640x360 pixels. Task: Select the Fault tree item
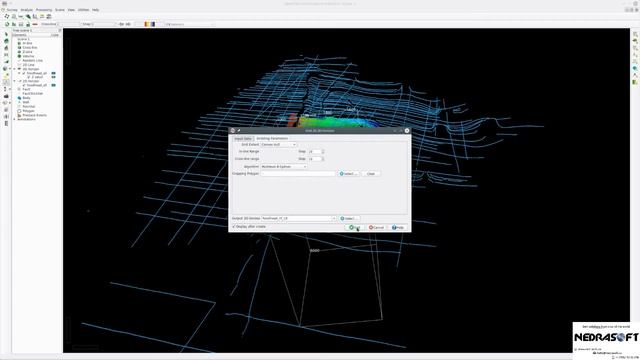tap(26, 89)
